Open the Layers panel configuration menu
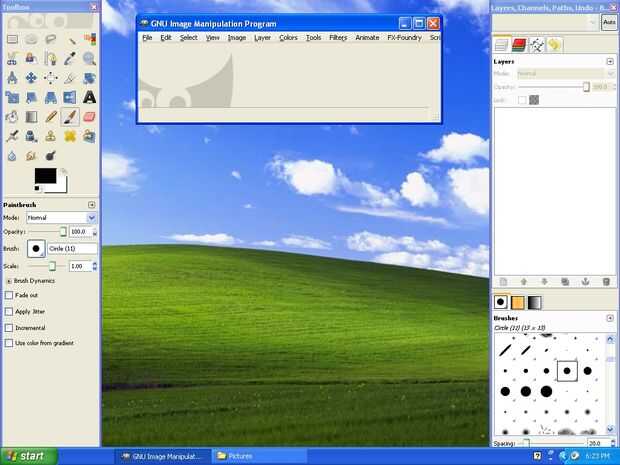 click(610, 61)
